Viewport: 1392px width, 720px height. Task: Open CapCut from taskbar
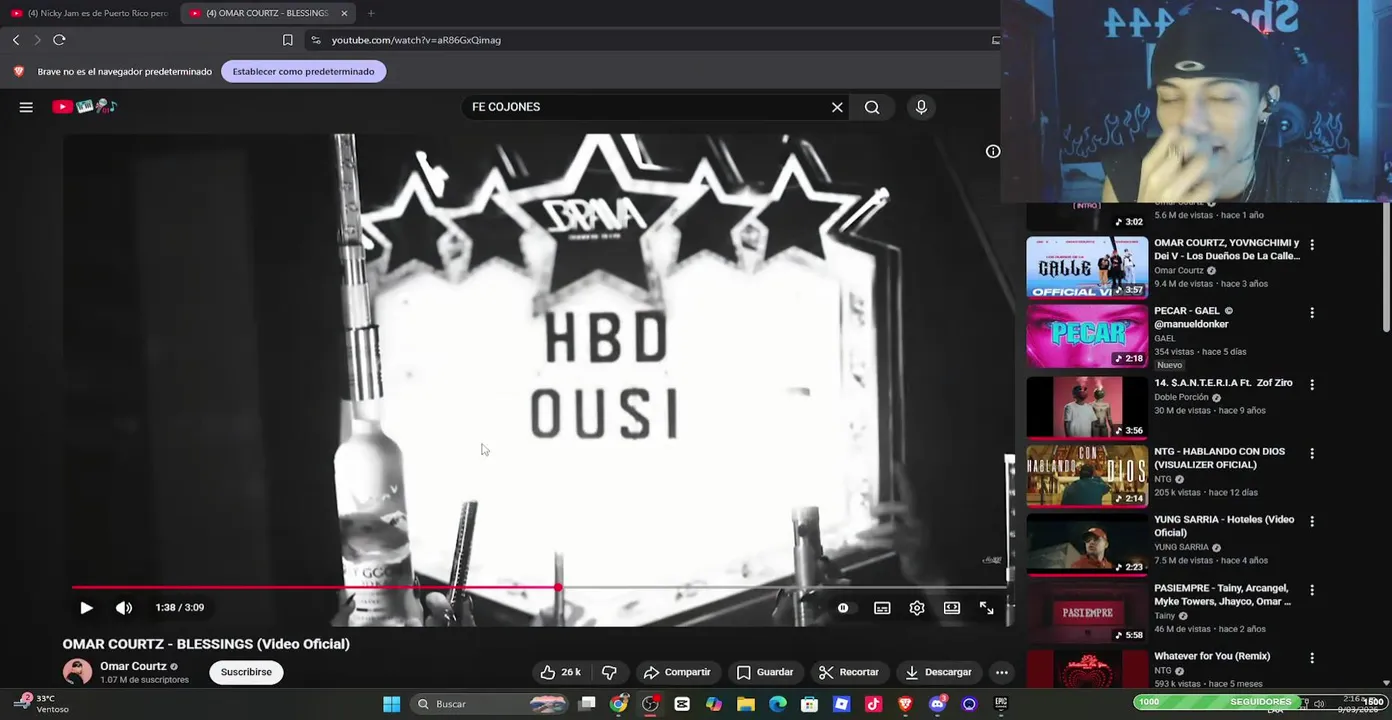(x=682, y=704)
